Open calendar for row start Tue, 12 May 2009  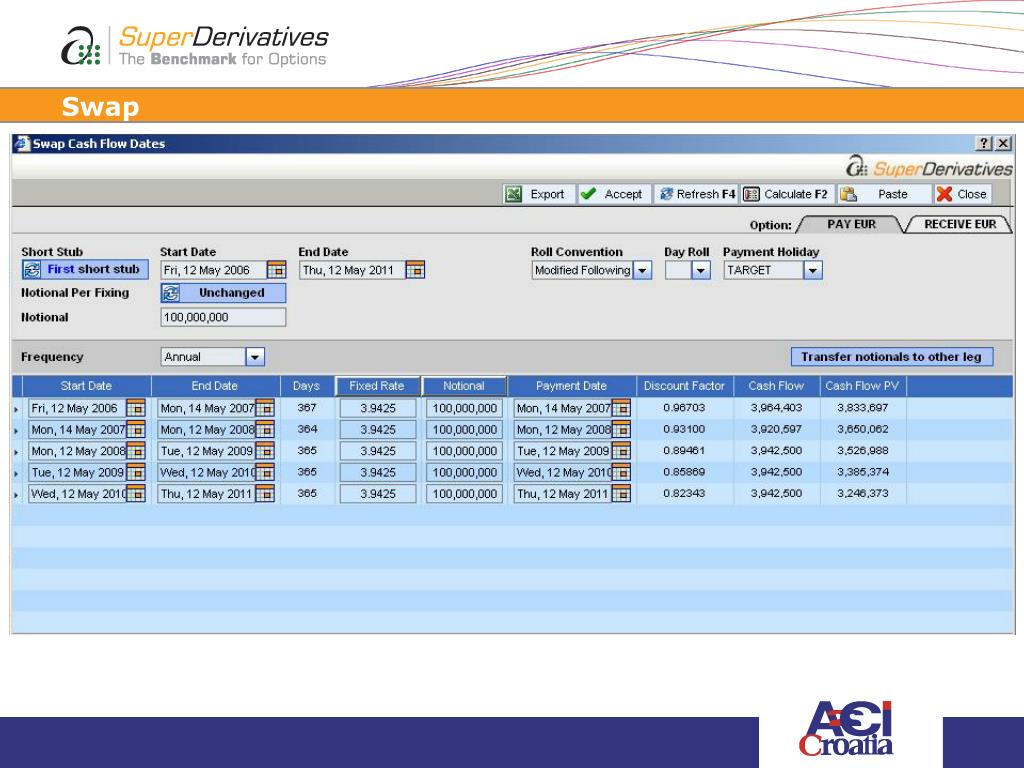(x=136, y=473)
